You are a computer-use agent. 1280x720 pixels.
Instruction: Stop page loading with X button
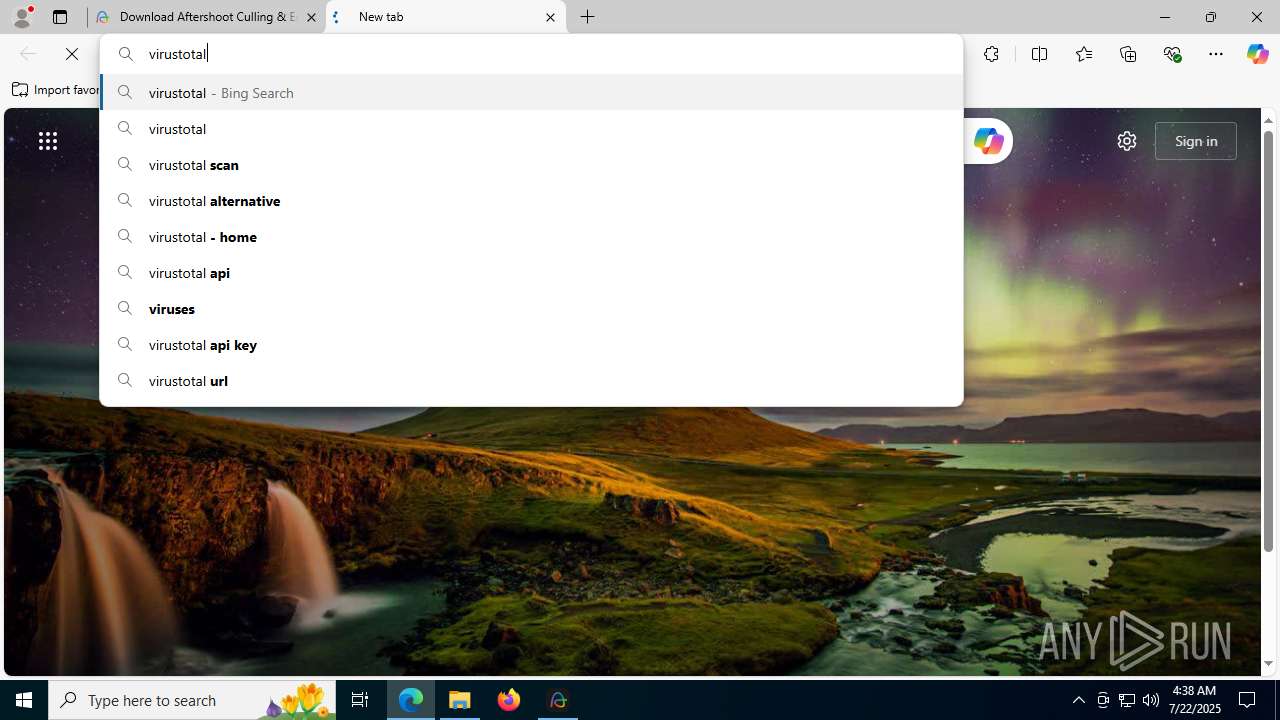(x=72, y=54)
